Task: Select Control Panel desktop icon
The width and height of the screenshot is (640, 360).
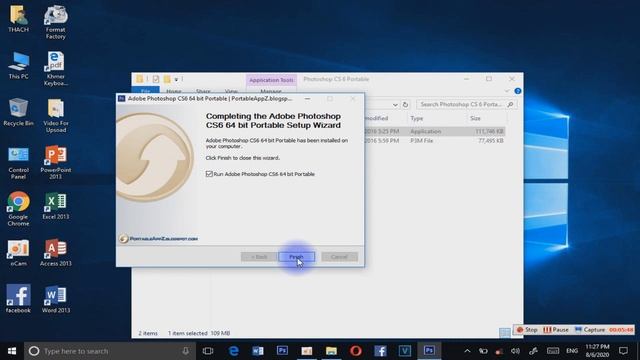Action: click(x=18, y=162)
